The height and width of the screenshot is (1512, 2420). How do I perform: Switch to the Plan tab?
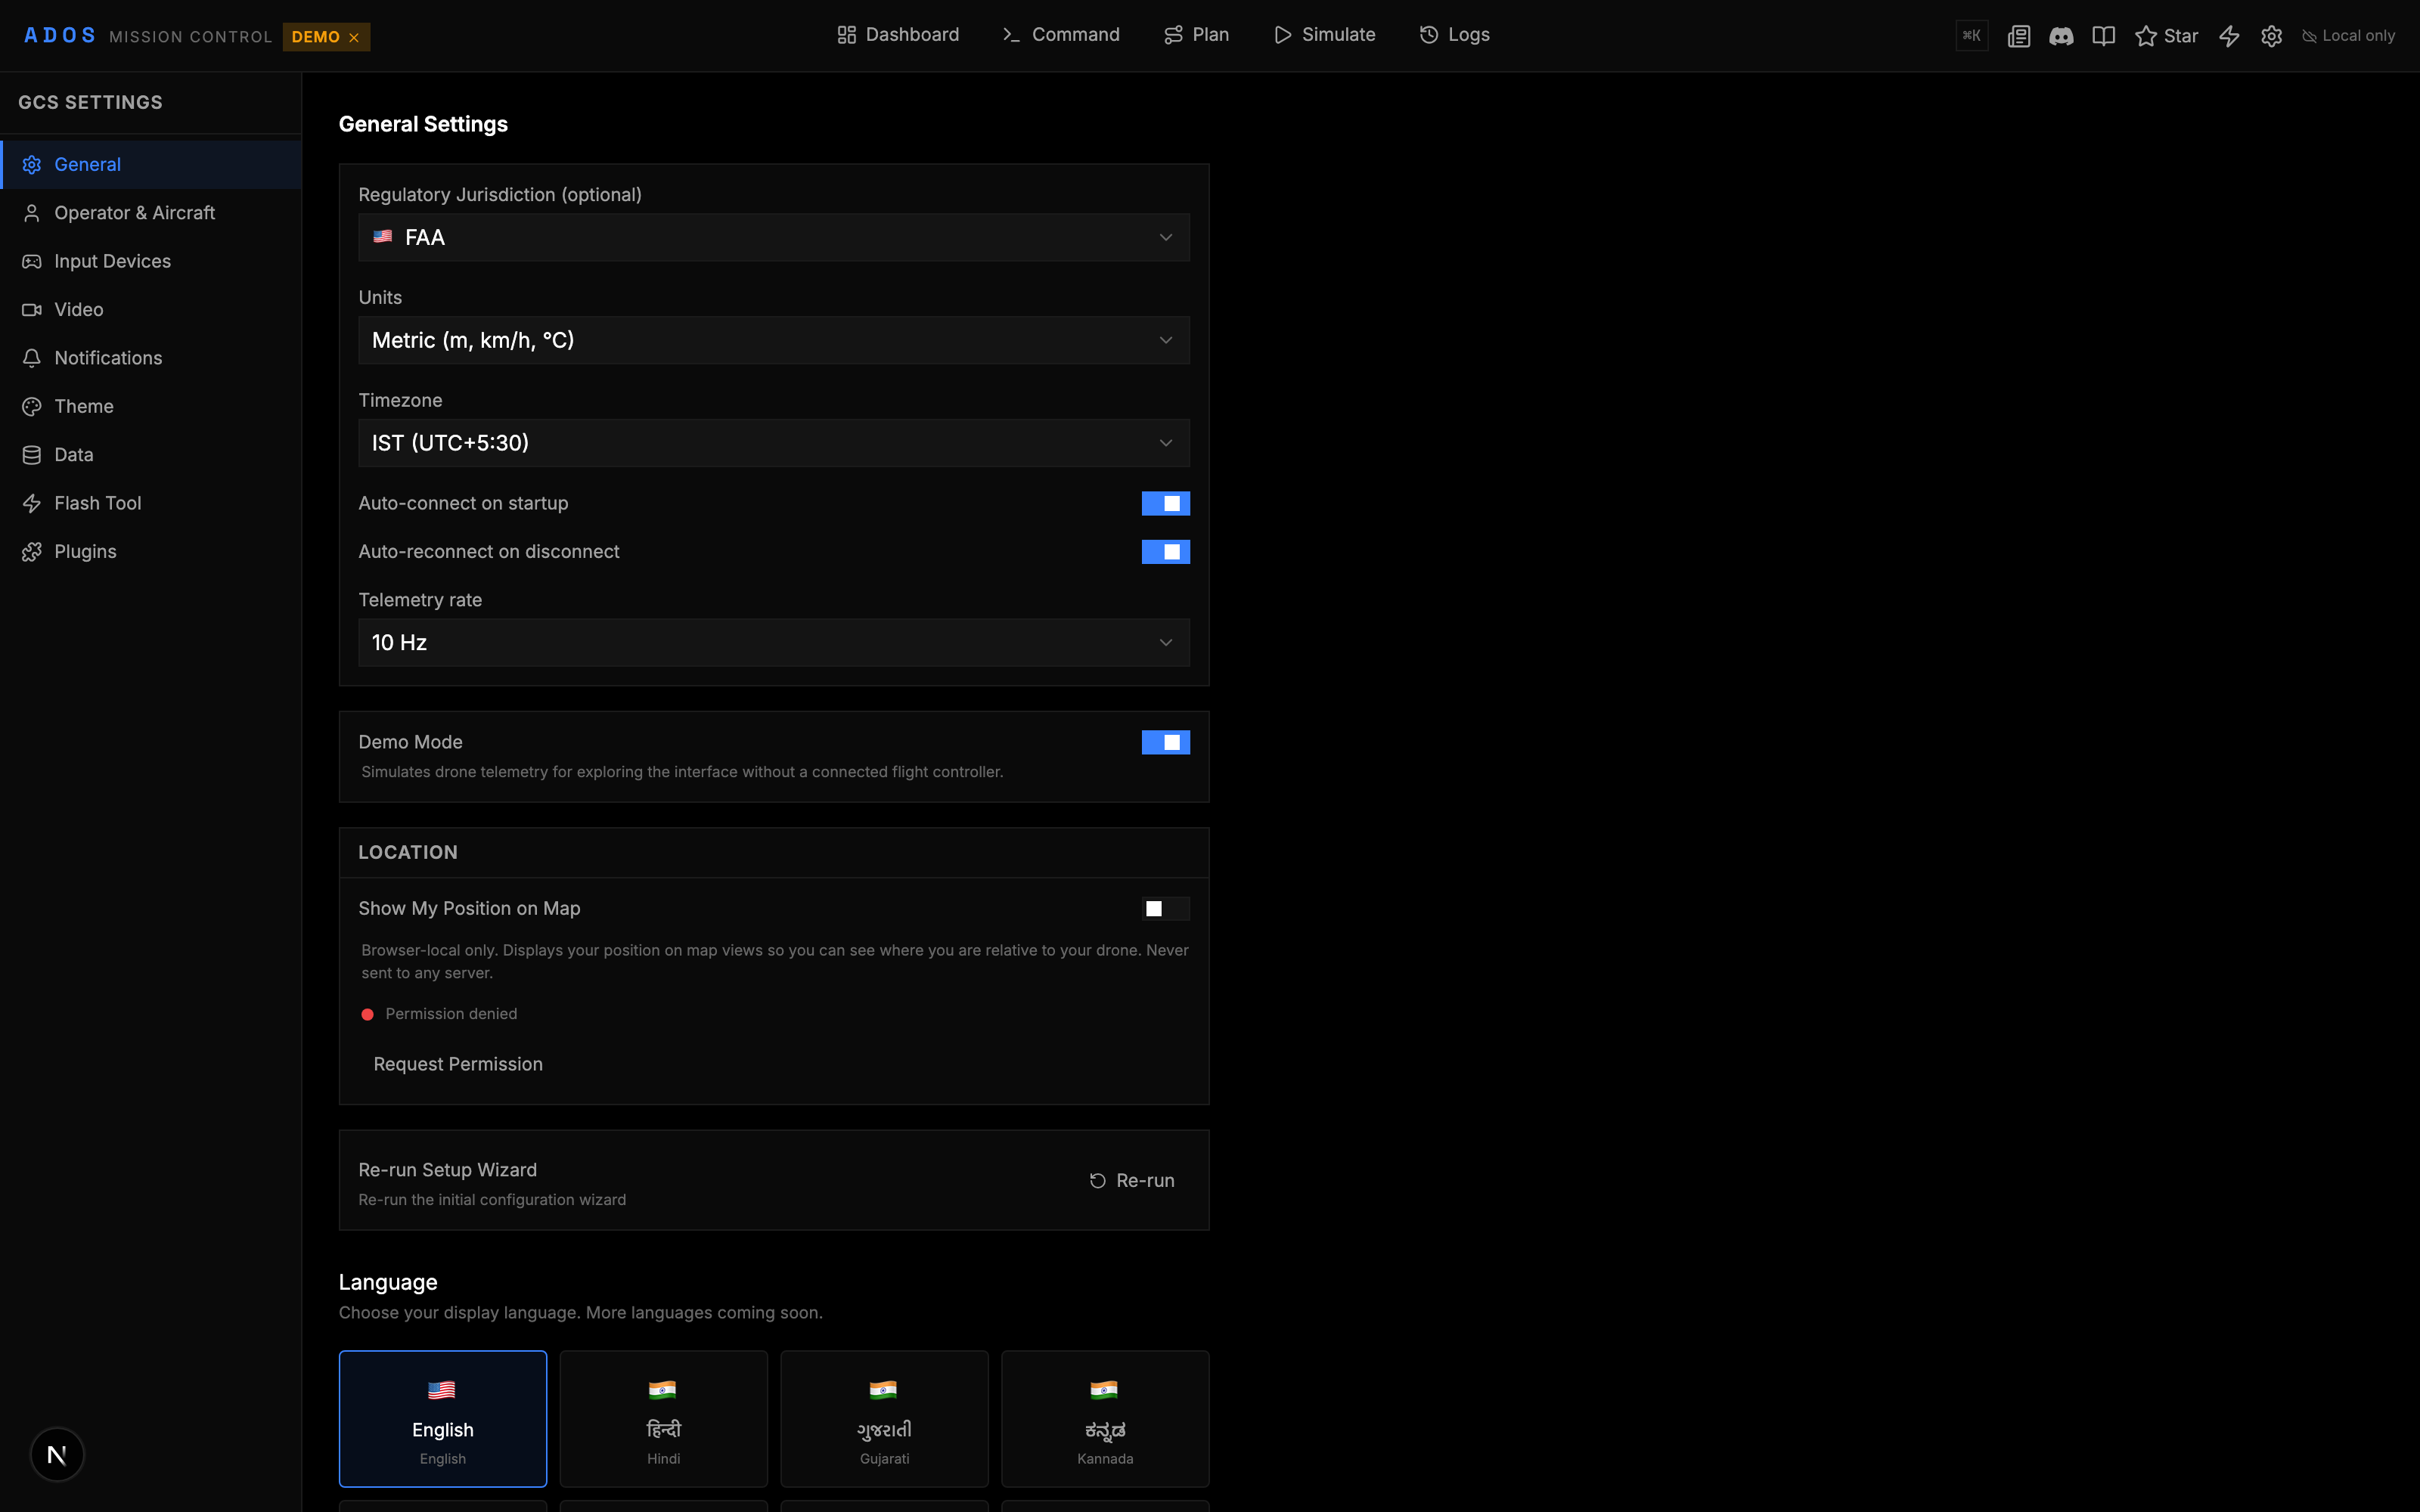coord(1197,35)
